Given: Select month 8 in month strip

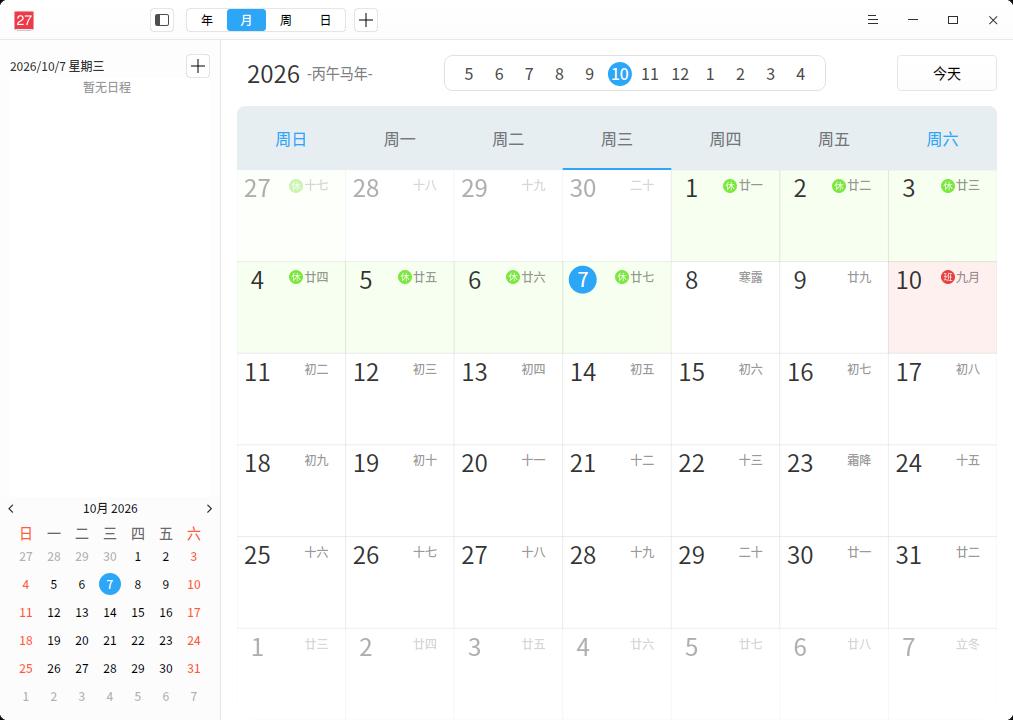Looking at the screenshot, I should 559,74.
